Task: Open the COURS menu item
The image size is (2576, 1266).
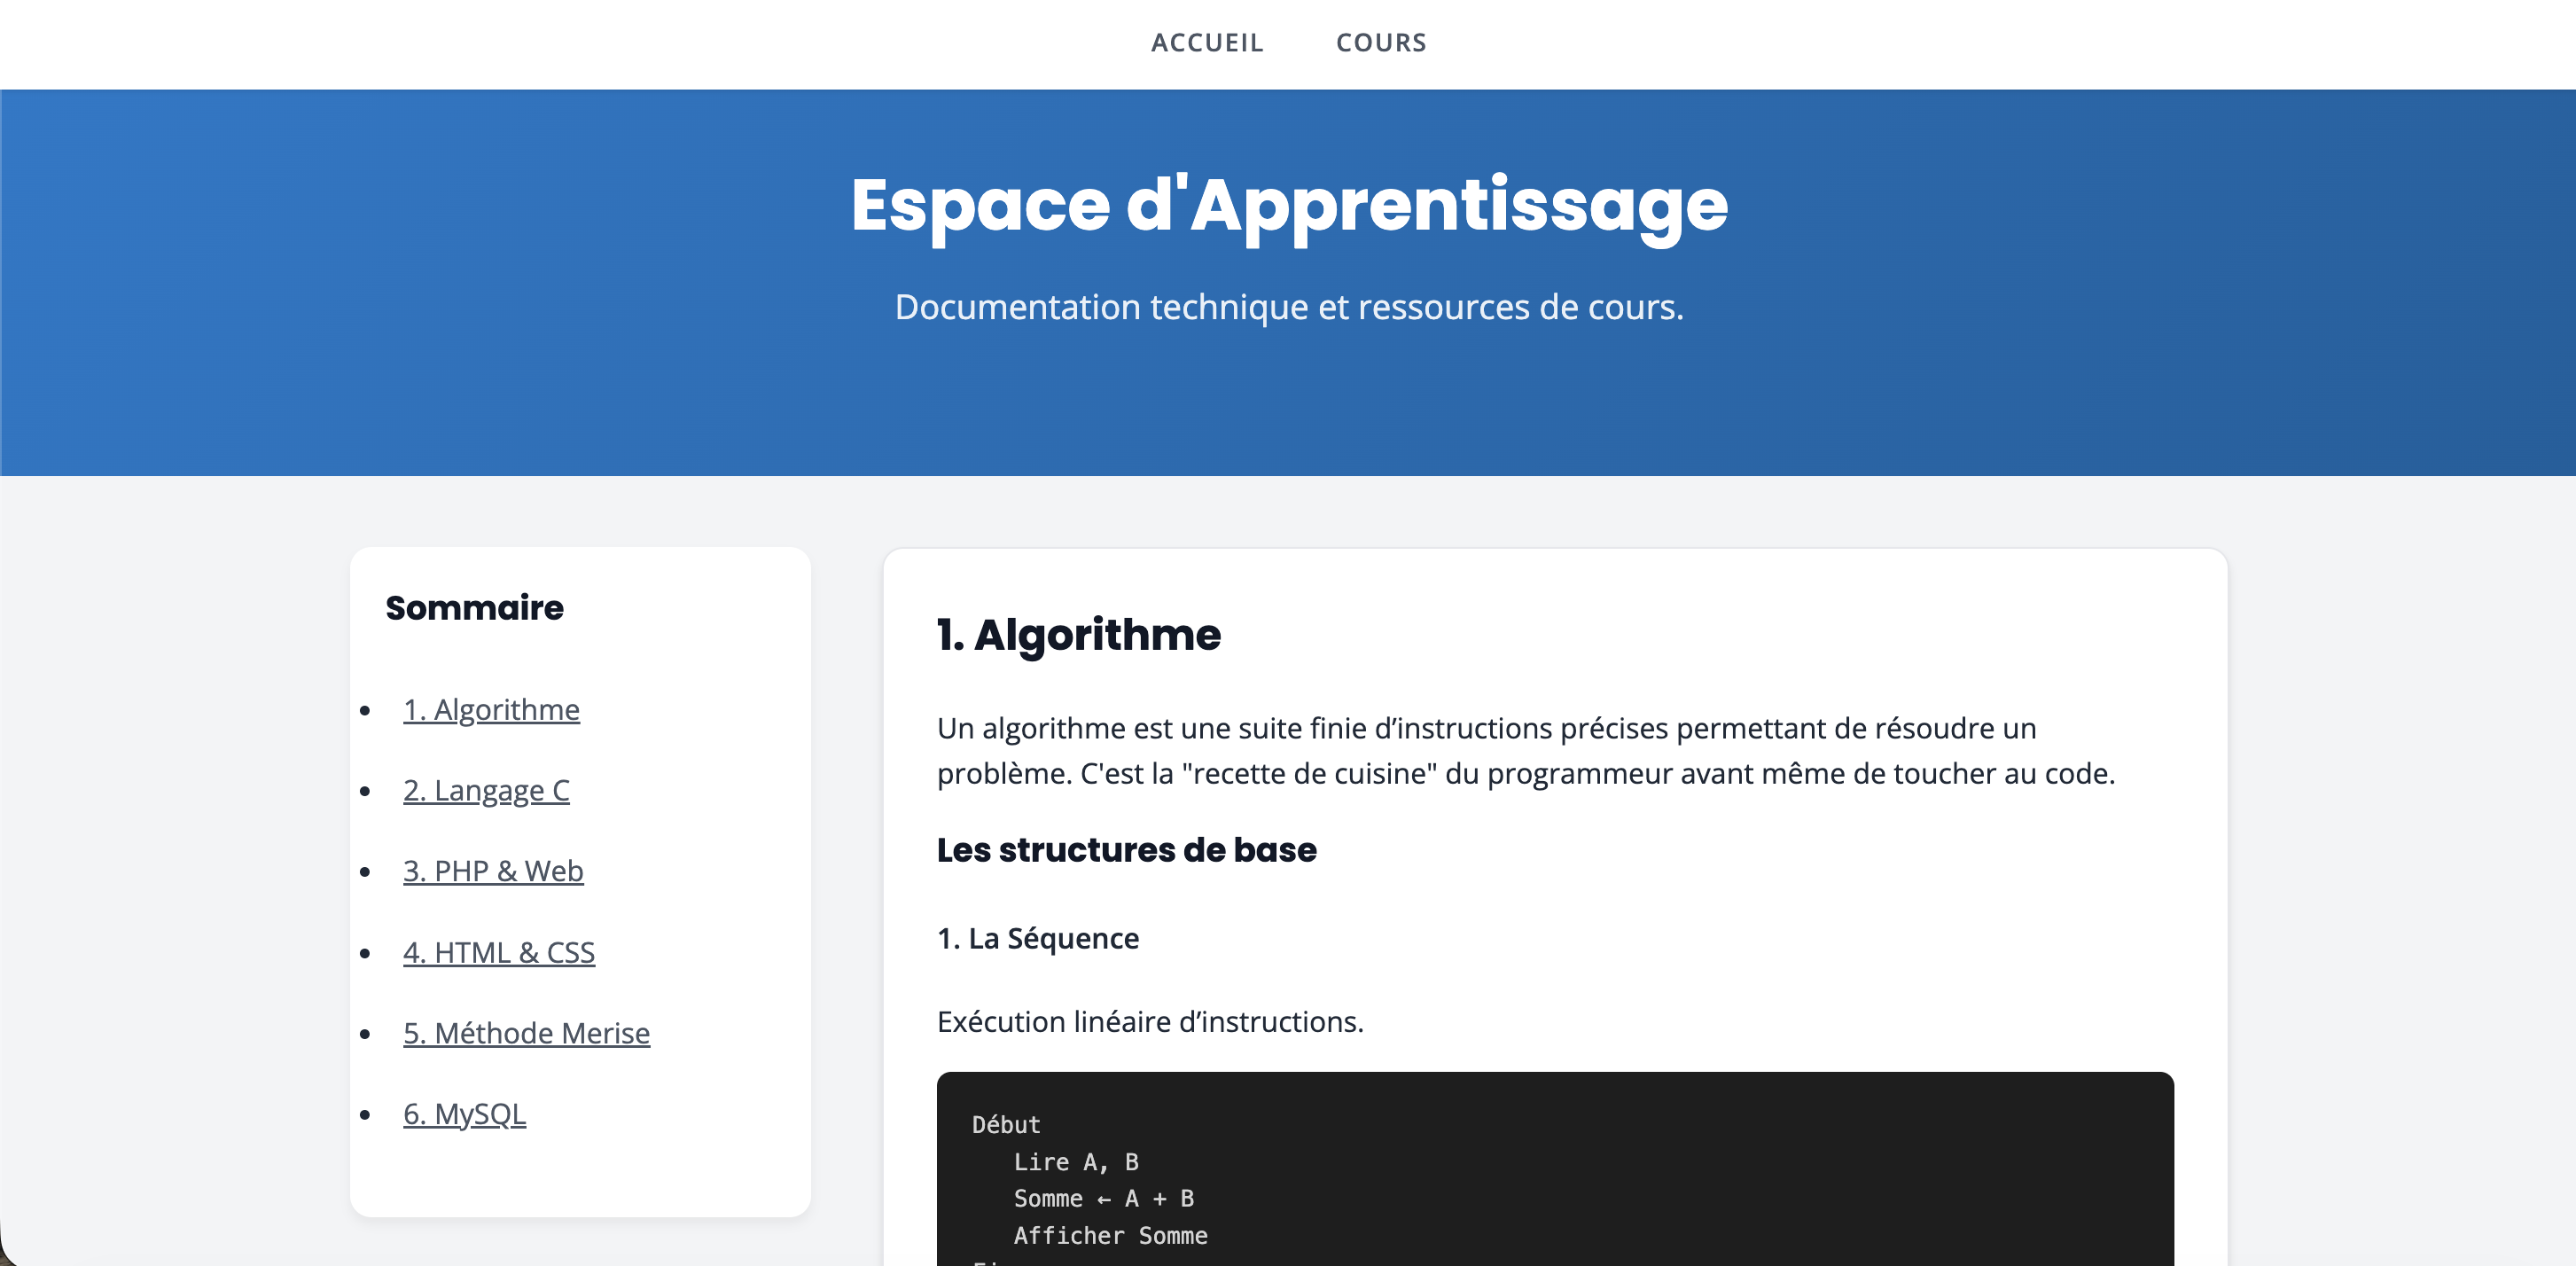Action: pos(1381,43)
